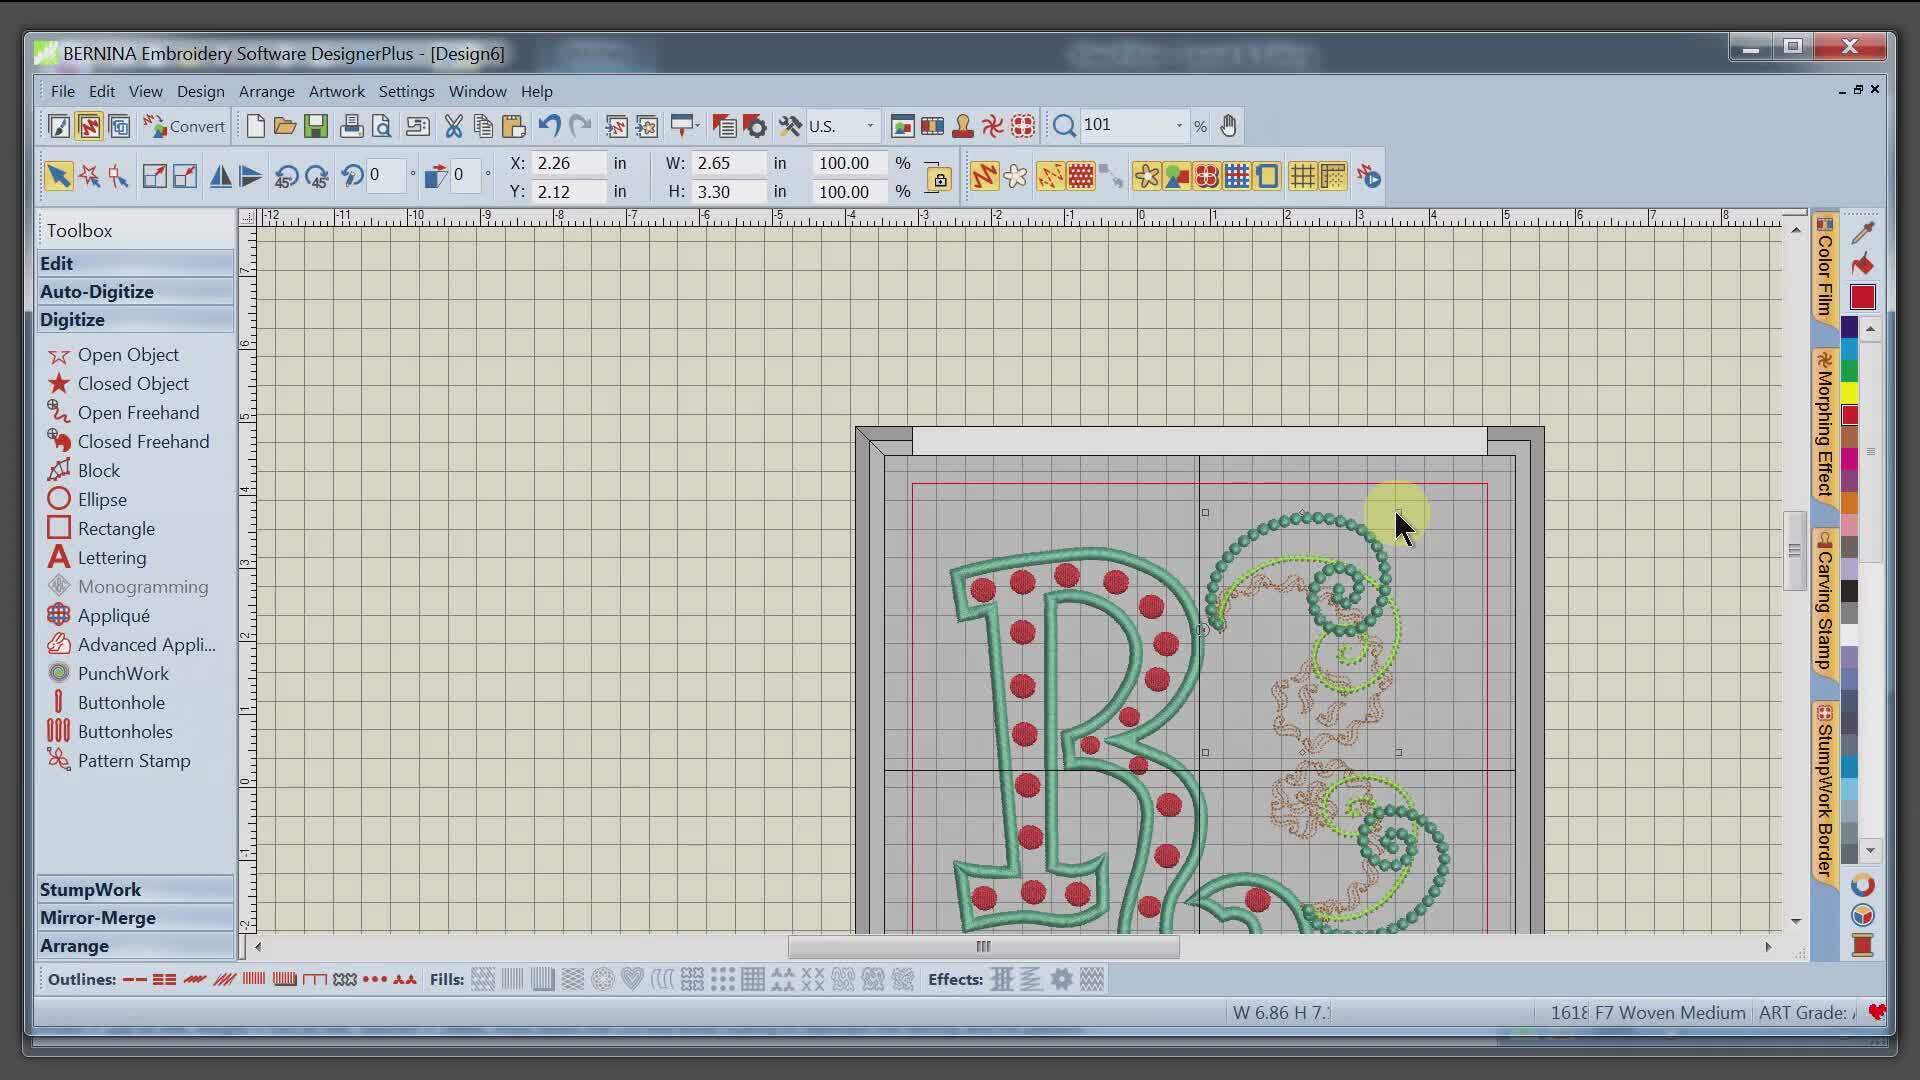The width and height of the screenshot is (1920, 1080).
Task: Toggle the Show Grid button
Action: (1302, 176)
